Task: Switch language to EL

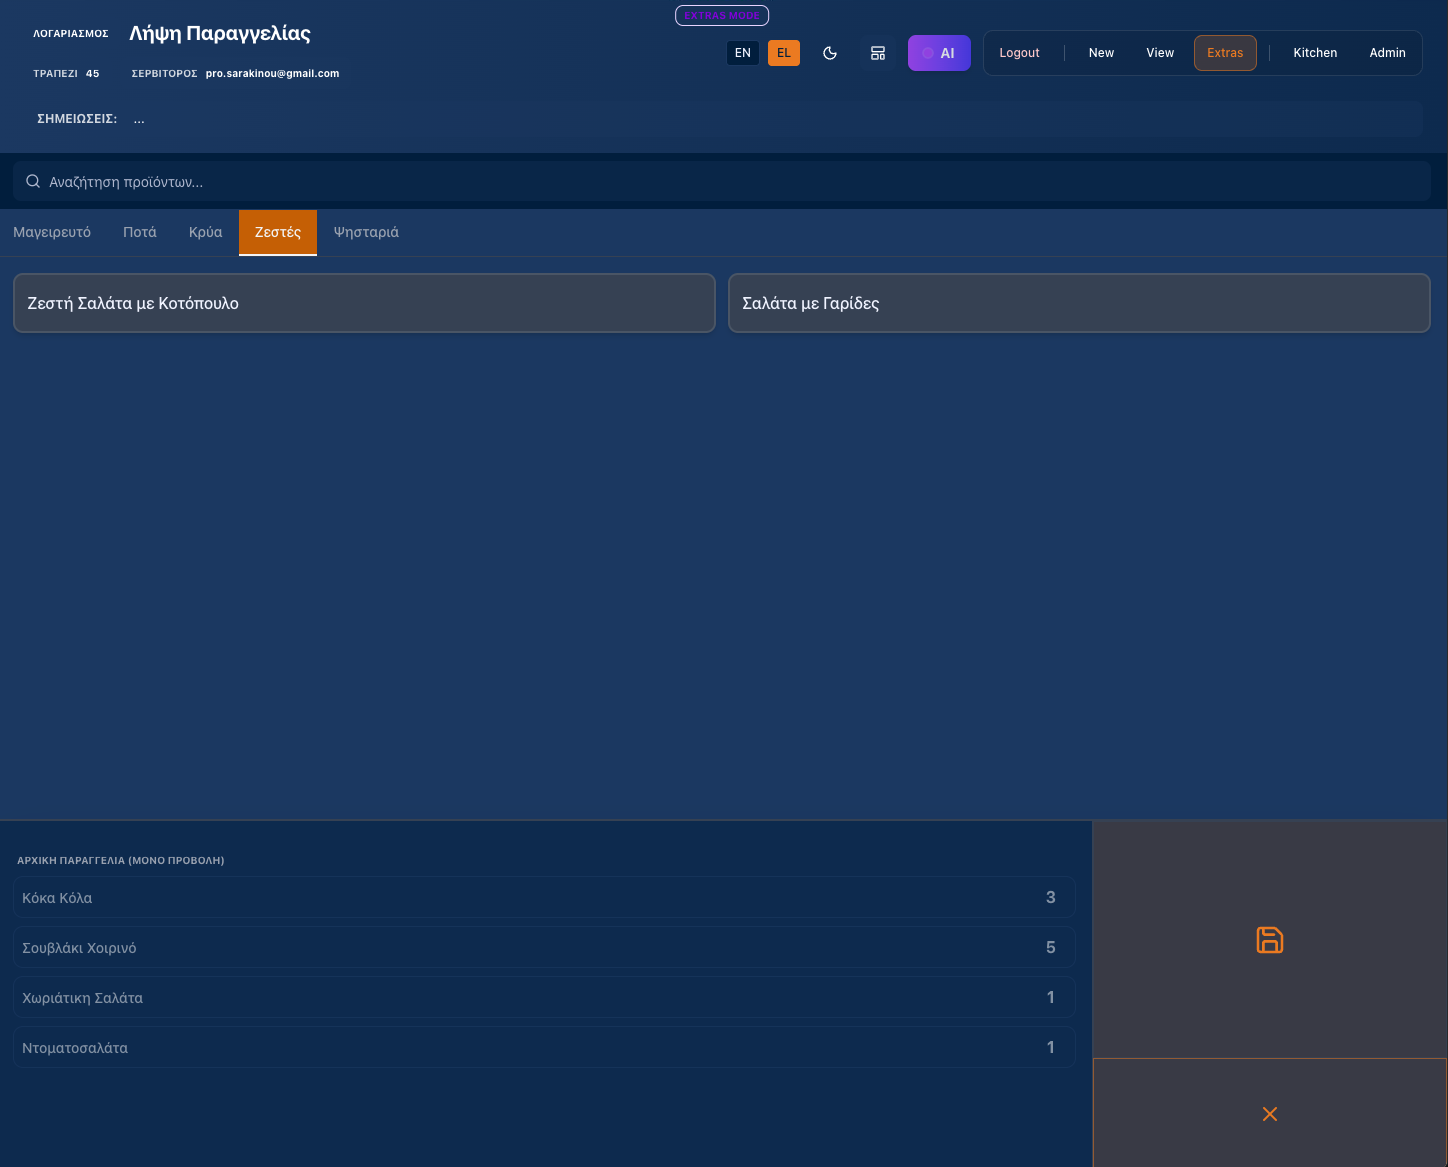Action: (784, 53)
